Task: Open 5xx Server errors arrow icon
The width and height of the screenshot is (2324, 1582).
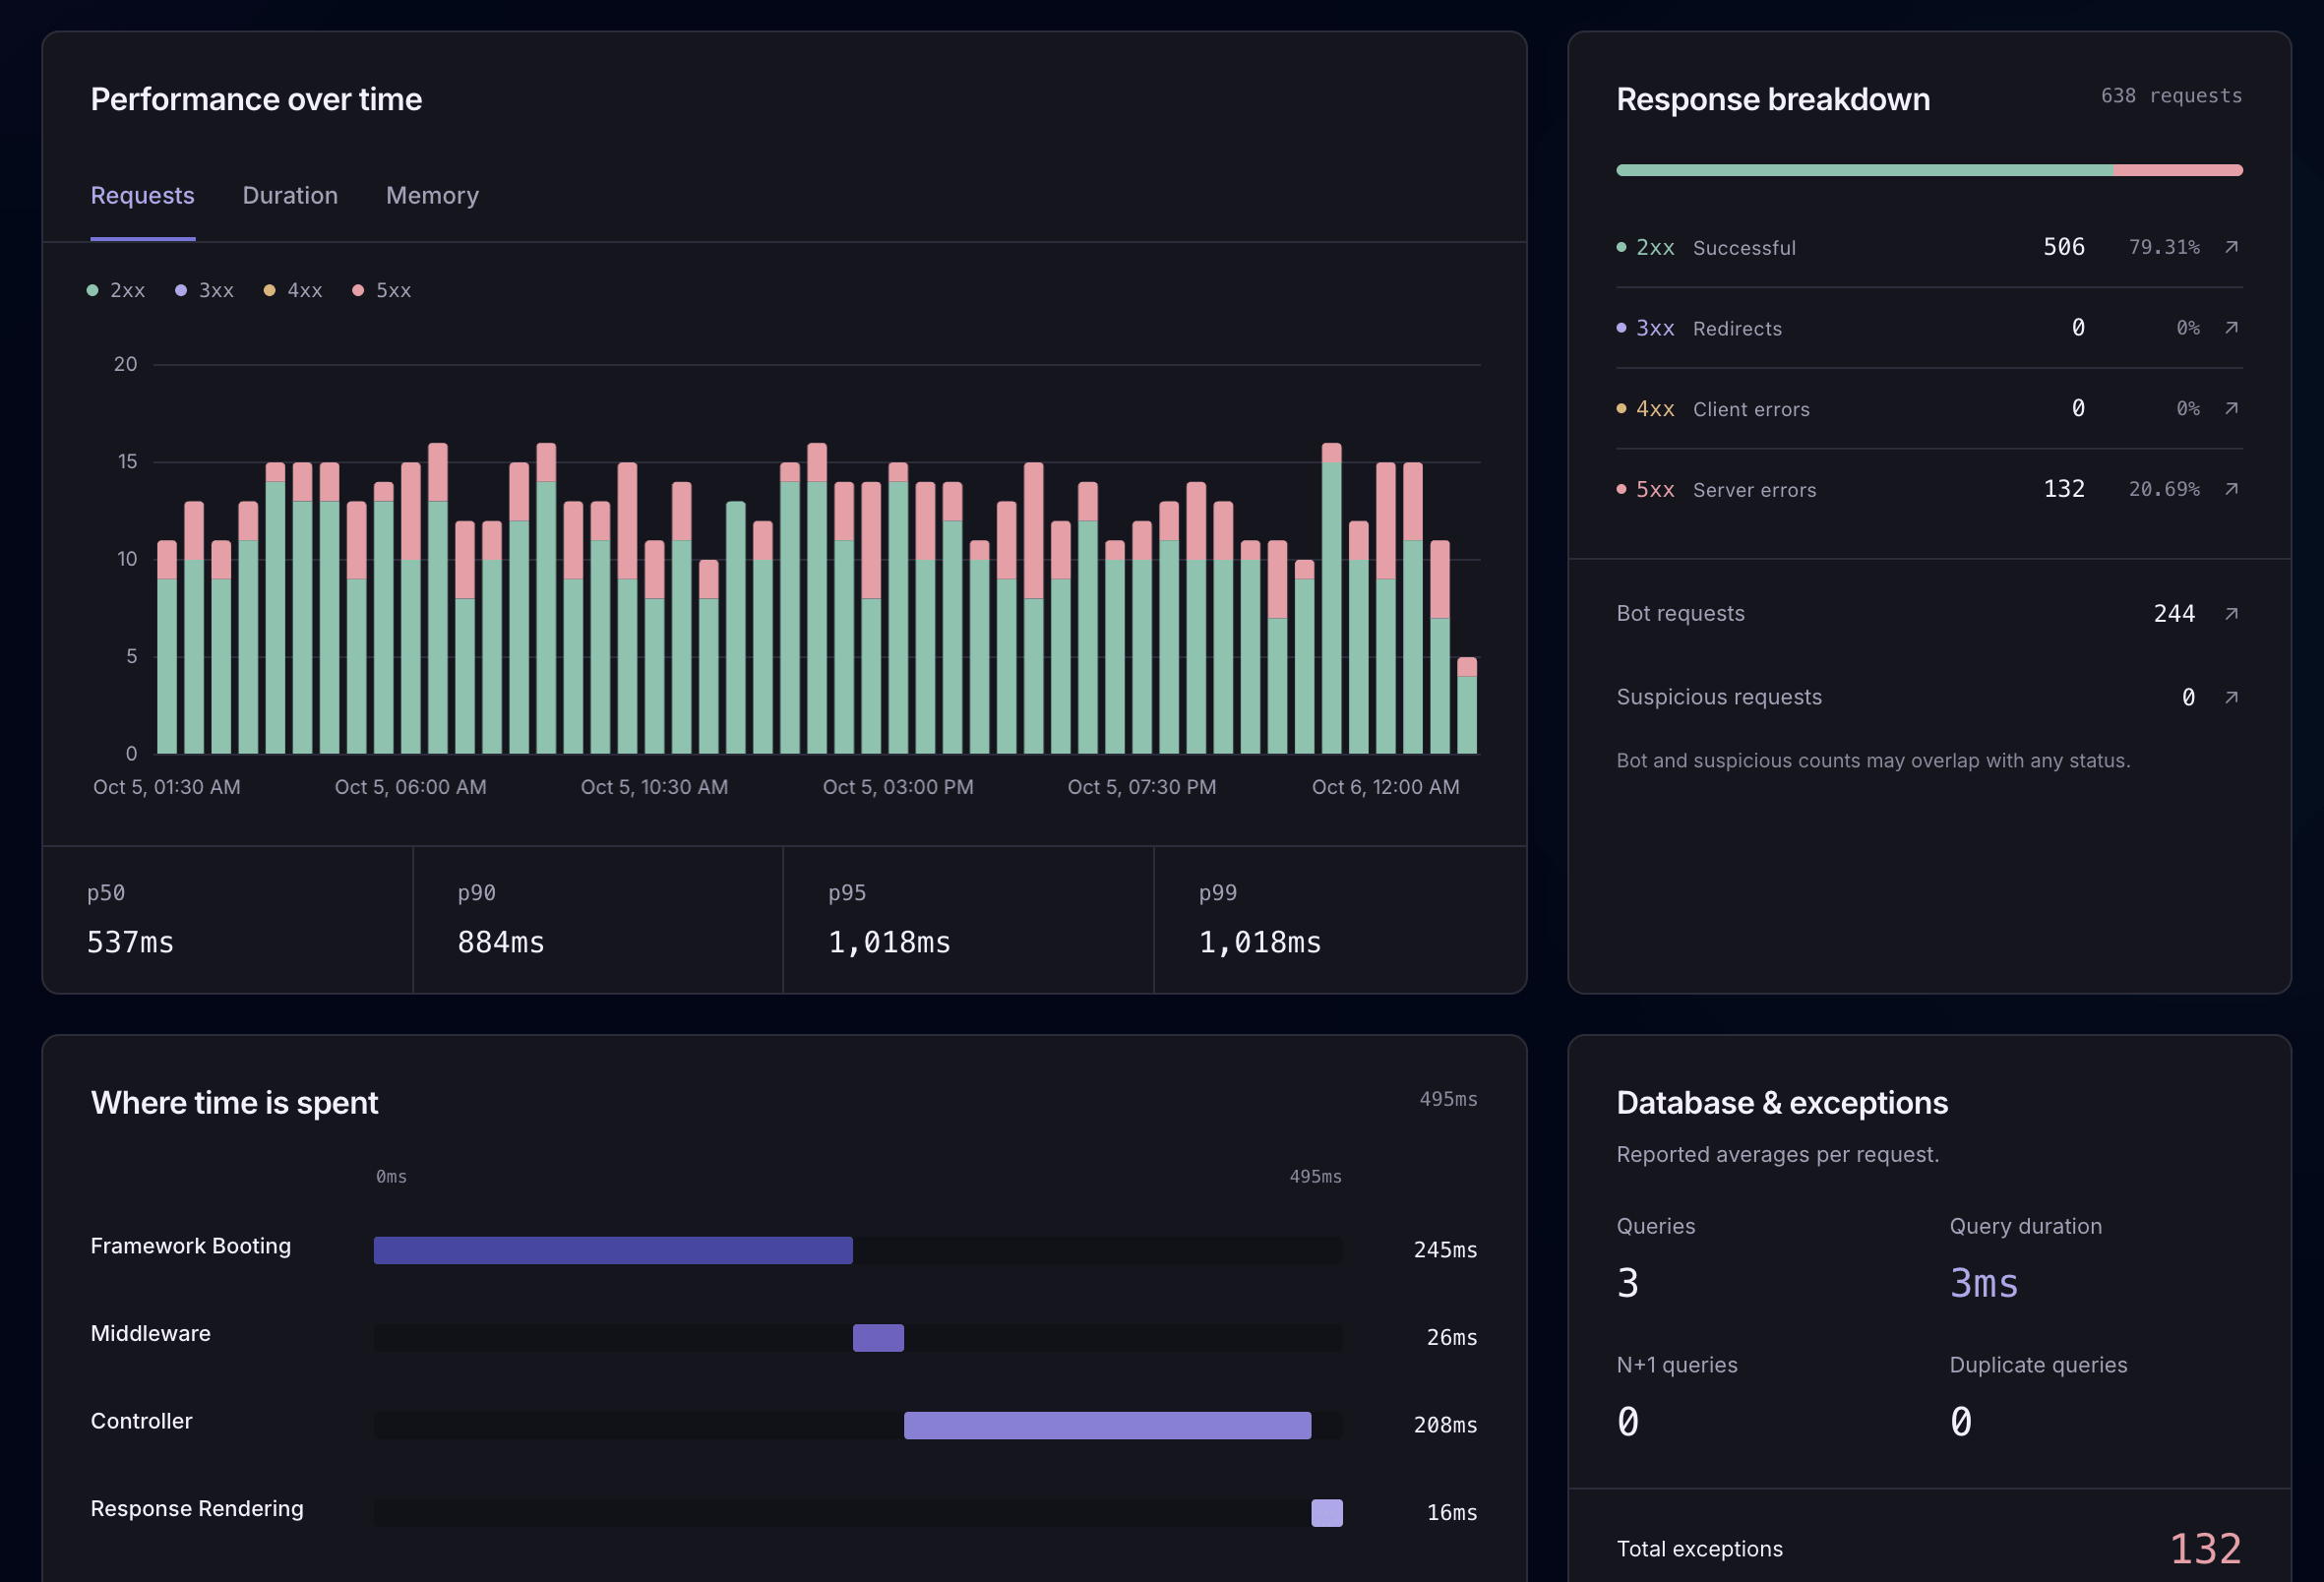Action: click(2231, 489)
